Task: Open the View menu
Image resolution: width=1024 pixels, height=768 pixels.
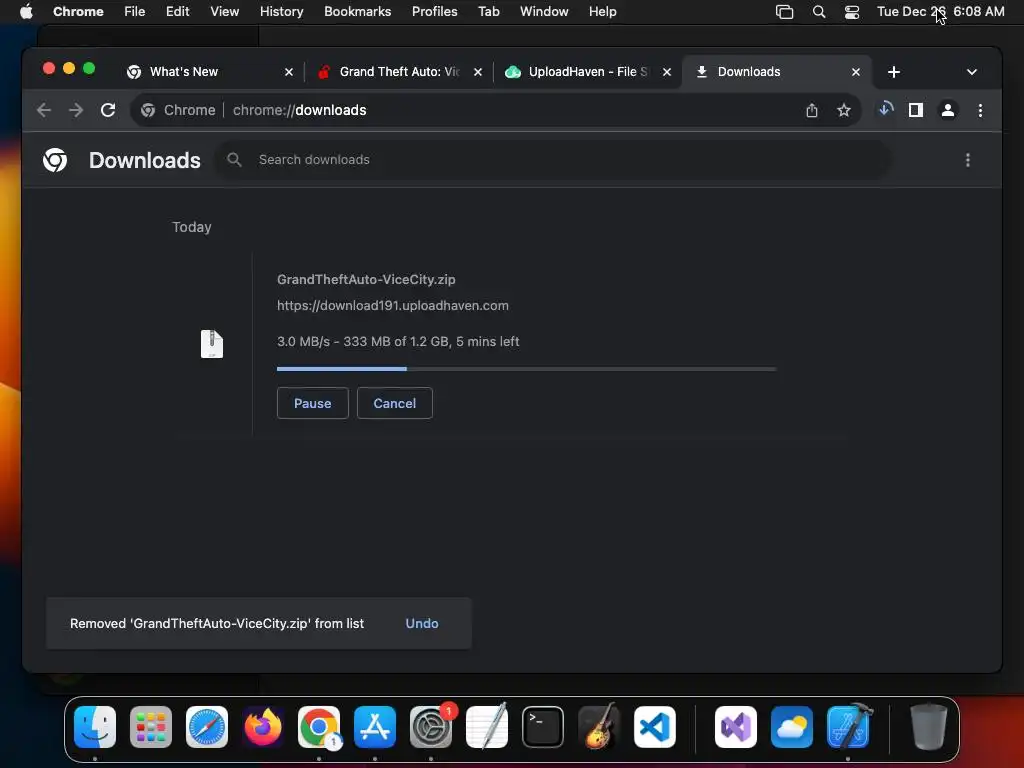Action: click(x=224, y=12)
